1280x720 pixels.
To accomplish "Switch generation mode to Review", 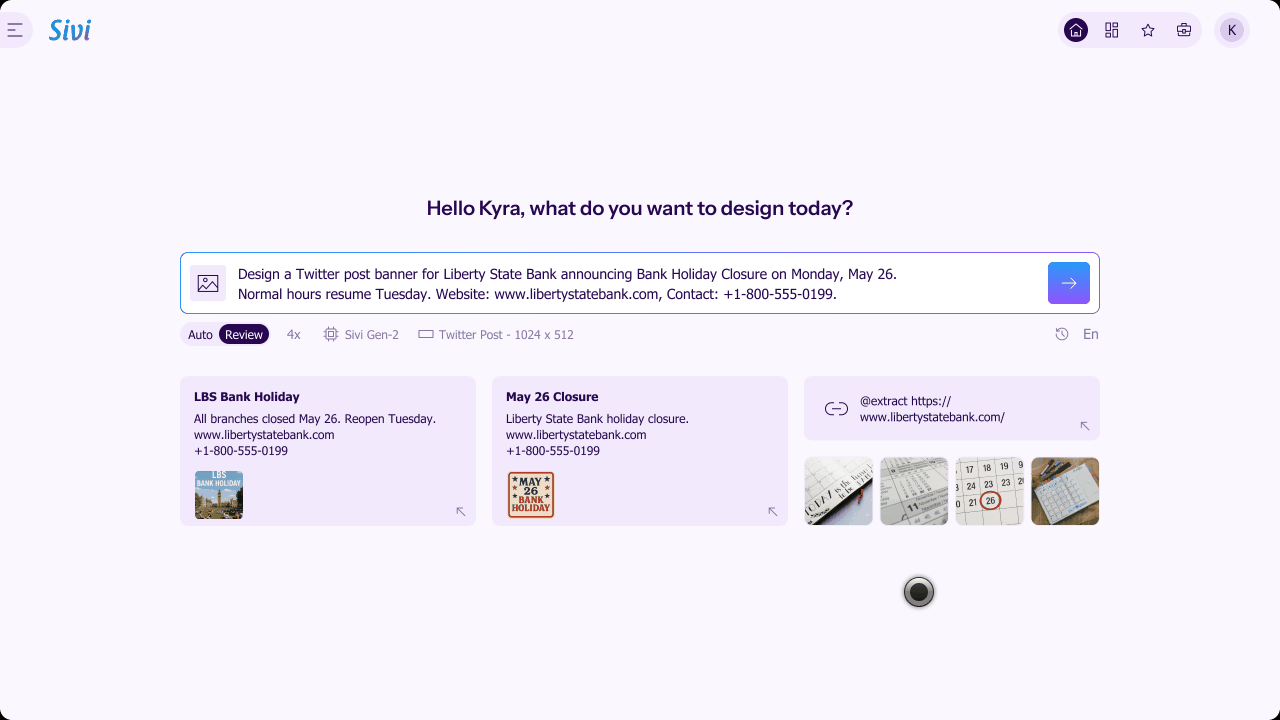I will [244, 335].
